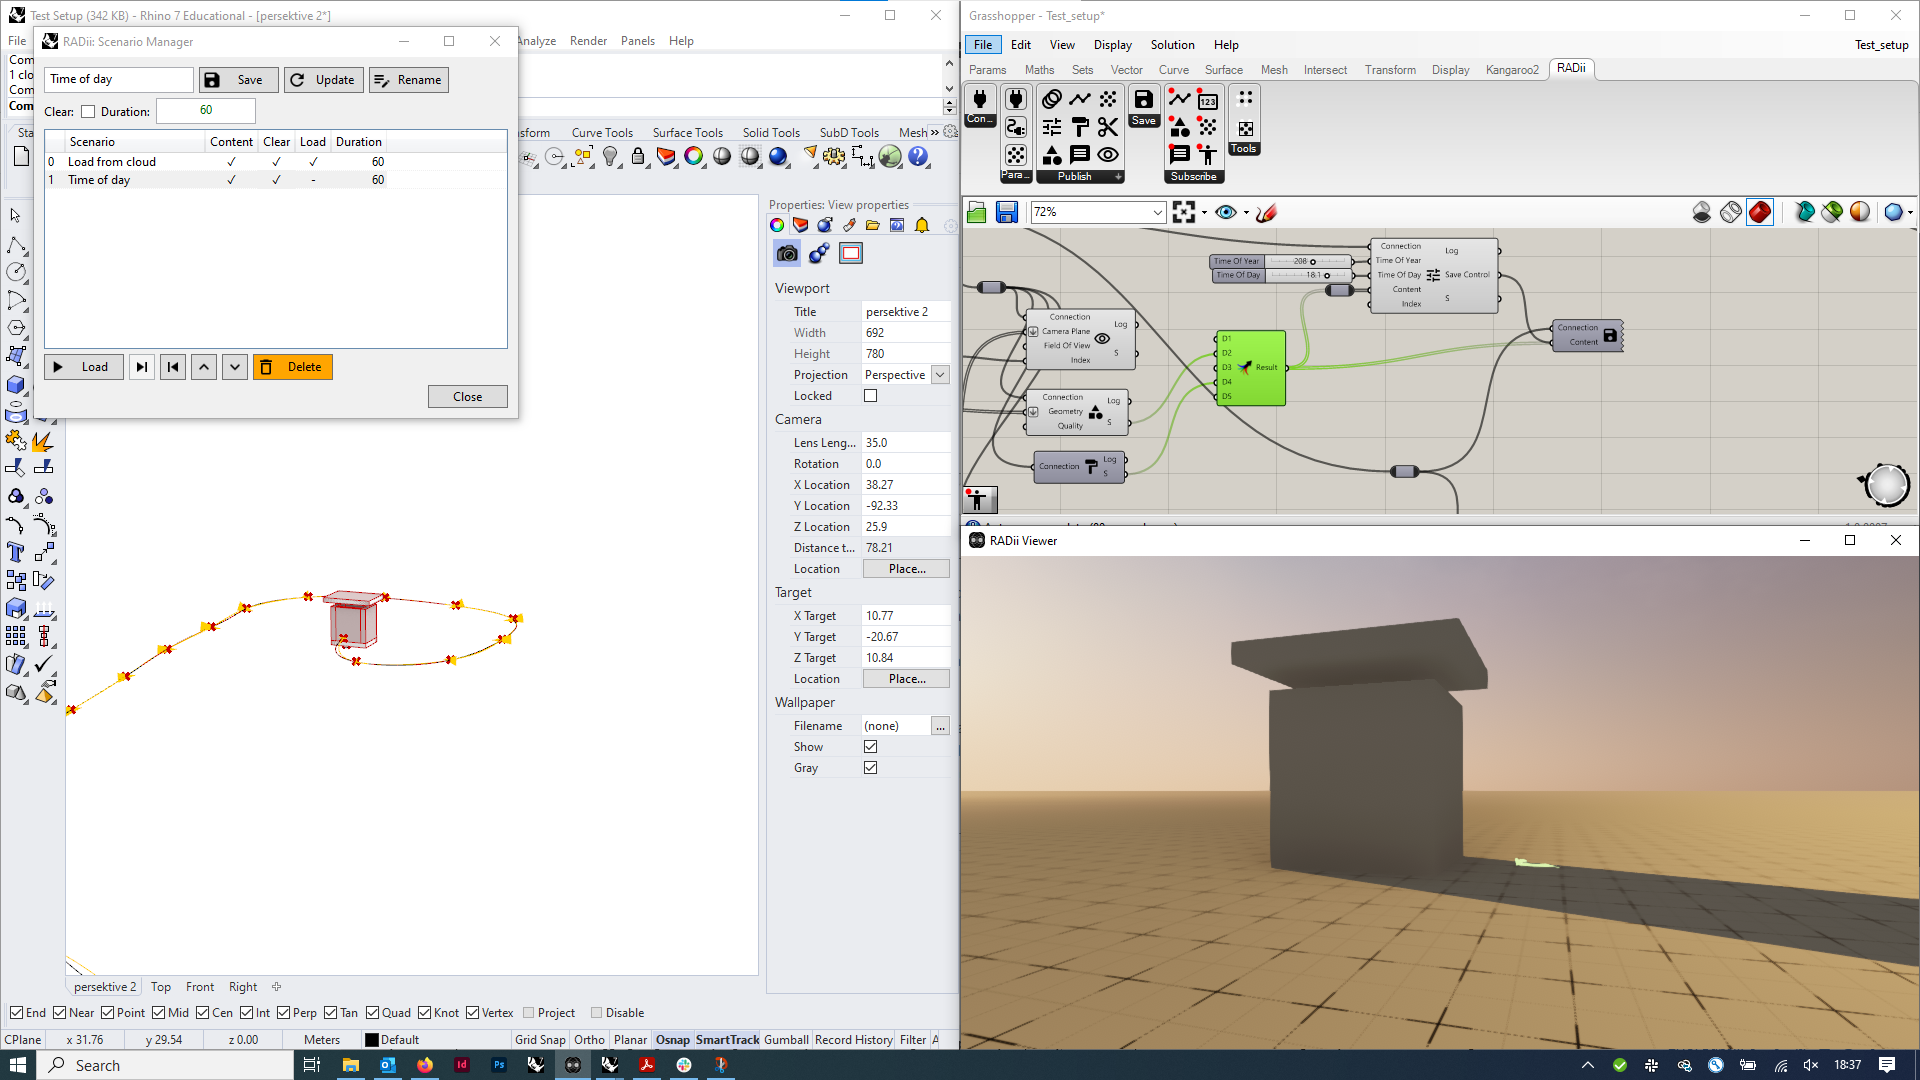Screen dimensions: 1920x1080
Task: Select the Time of day scenario row
Action: [215, 180]
